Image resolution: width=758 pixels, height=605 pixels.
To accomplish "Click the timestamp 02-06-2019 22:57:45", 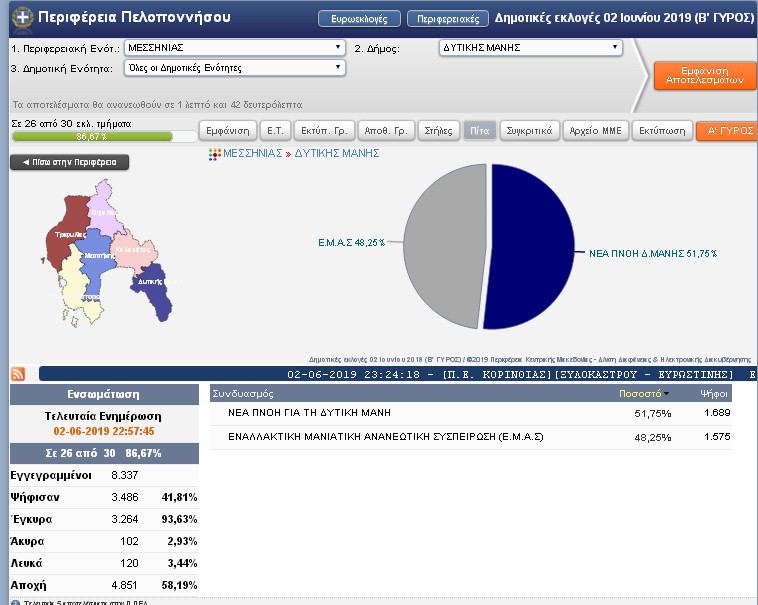I will 104,431.
